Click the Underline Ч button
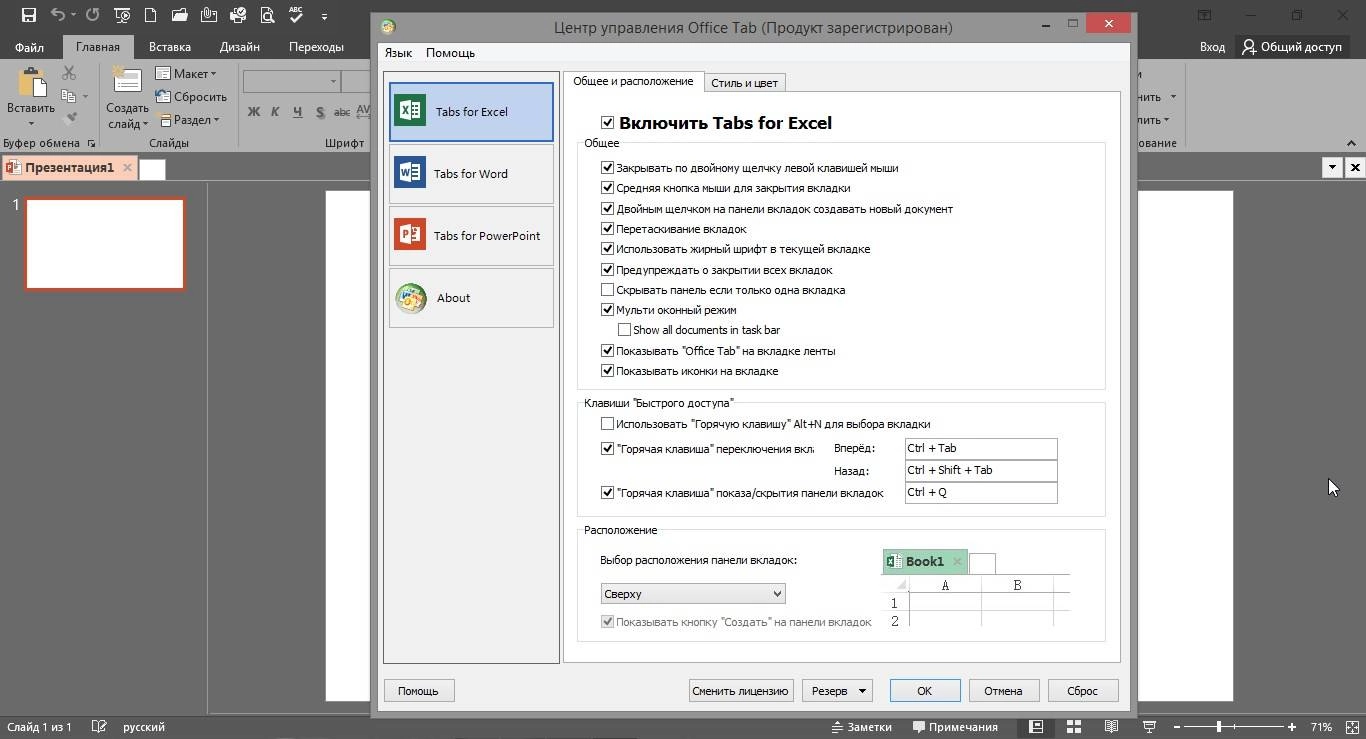 [297, 112]
